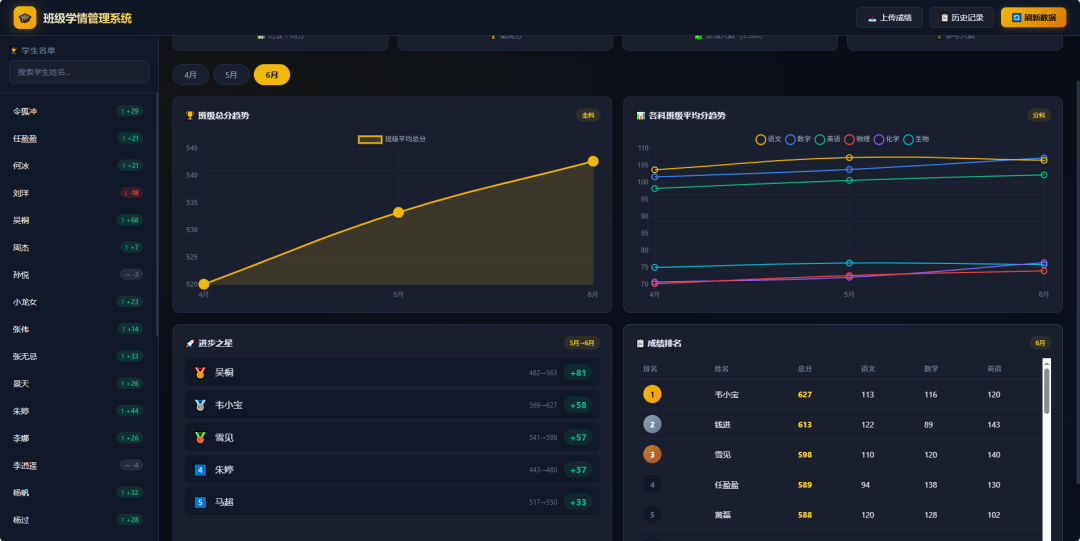Click the ranking table scrollbar thumb
Screen dimensions: 1080x541
tap(1047, 391)
